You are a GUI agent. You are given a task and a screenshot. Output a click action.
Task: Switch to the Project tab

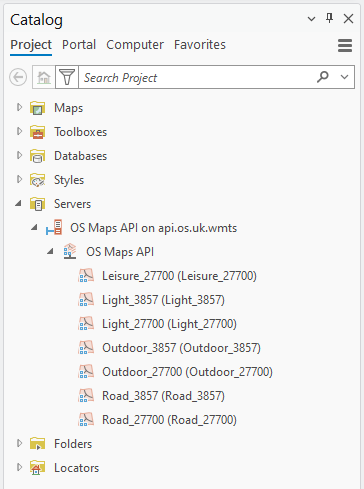pyautogui.click(x=31, y=45)
